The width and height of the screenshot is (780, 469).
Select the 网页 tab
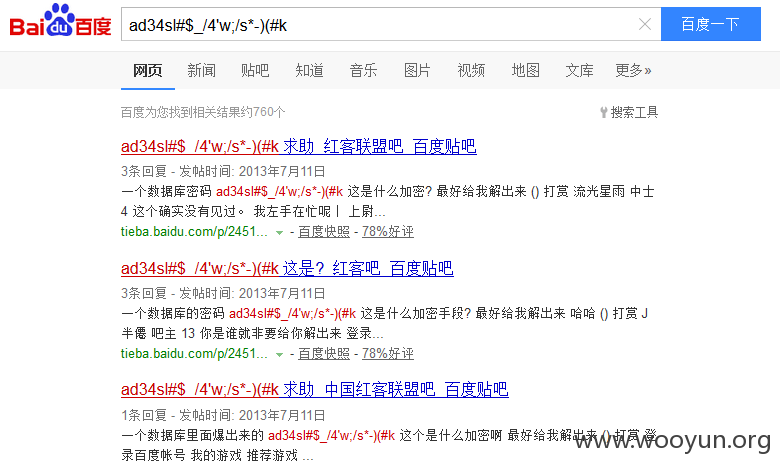point(148,71)
